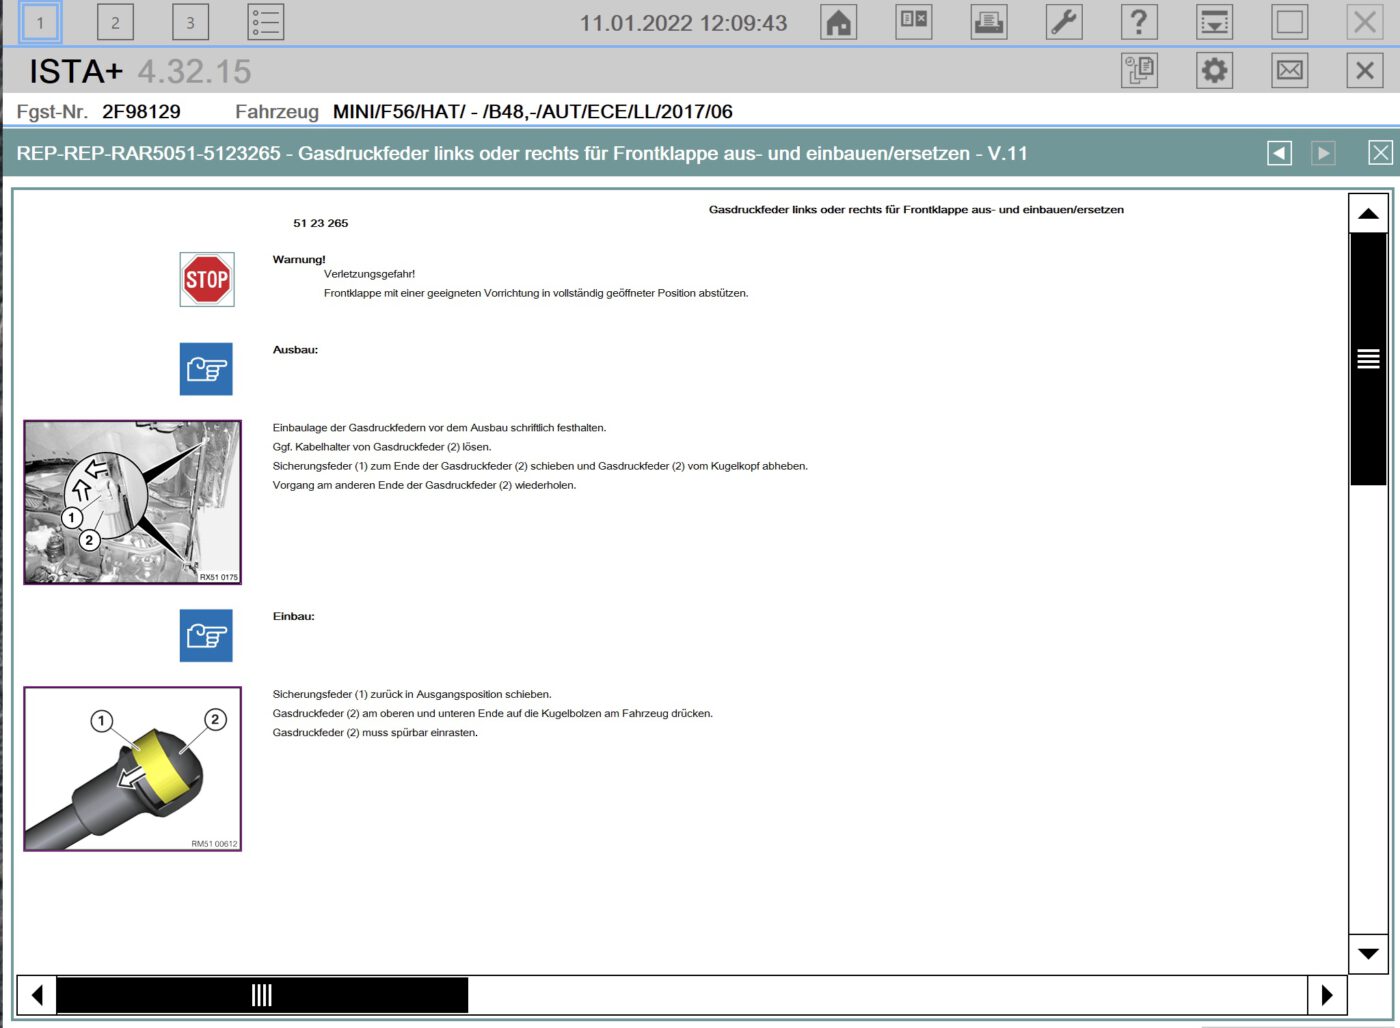Click the printer icon in top toolbar
This screenshot has height=1028, width=1400.
tap(988, 22)
